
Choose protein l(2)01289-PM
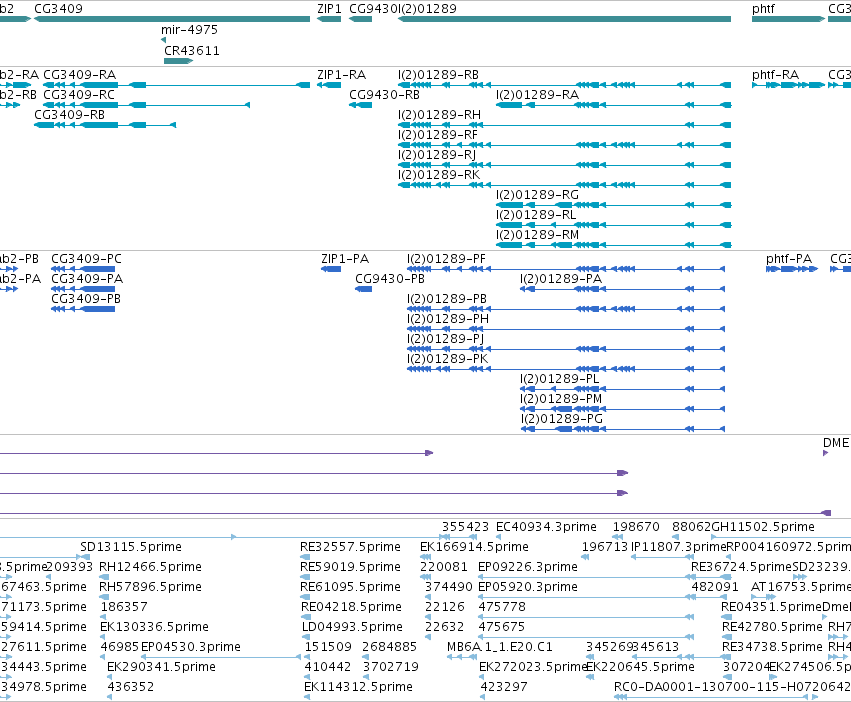click(x=561, y=399)
